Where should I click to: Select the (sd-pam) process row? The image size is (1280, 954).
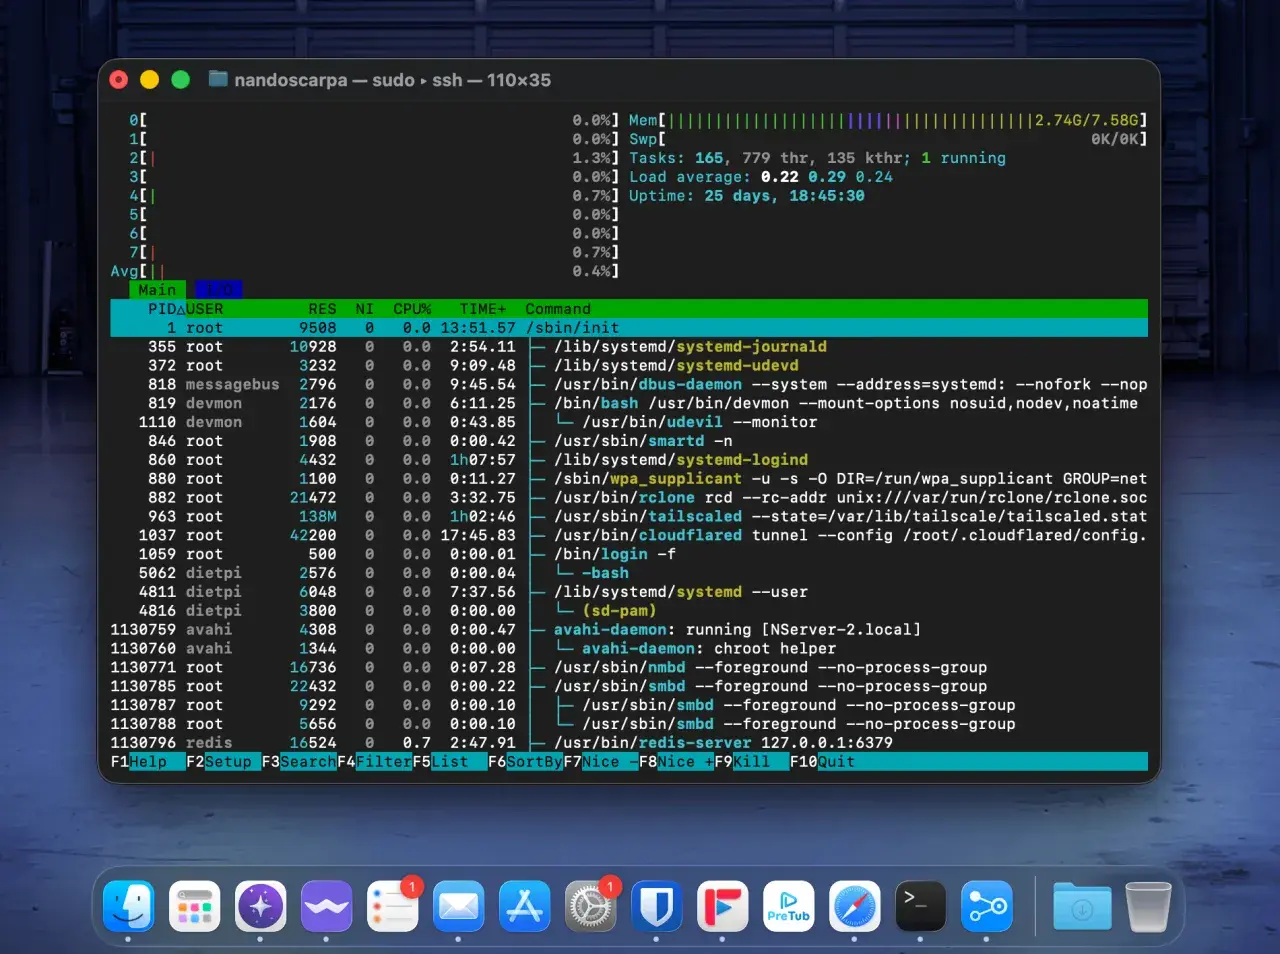pos(629,611)
